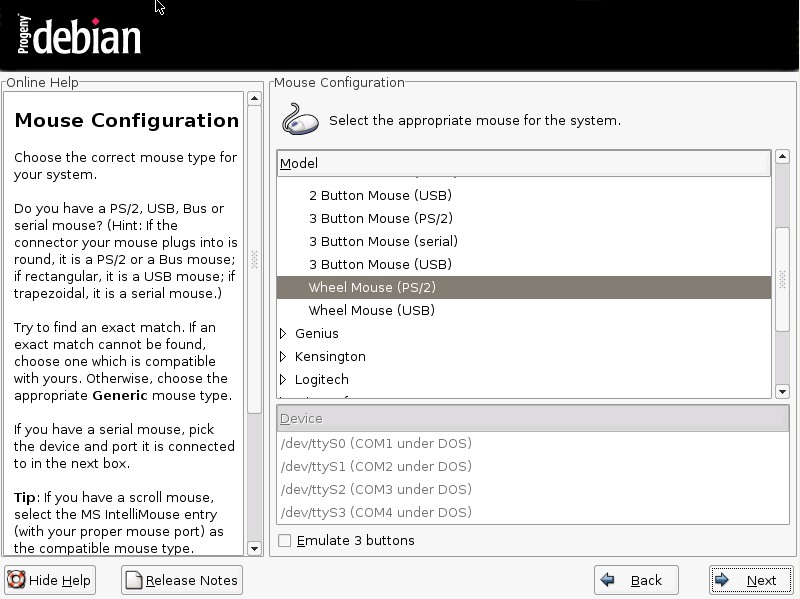Select 3 Button Mouse (serial)
Screen dimensions: 800x599
pyautogui.click(x=383, y=242)
